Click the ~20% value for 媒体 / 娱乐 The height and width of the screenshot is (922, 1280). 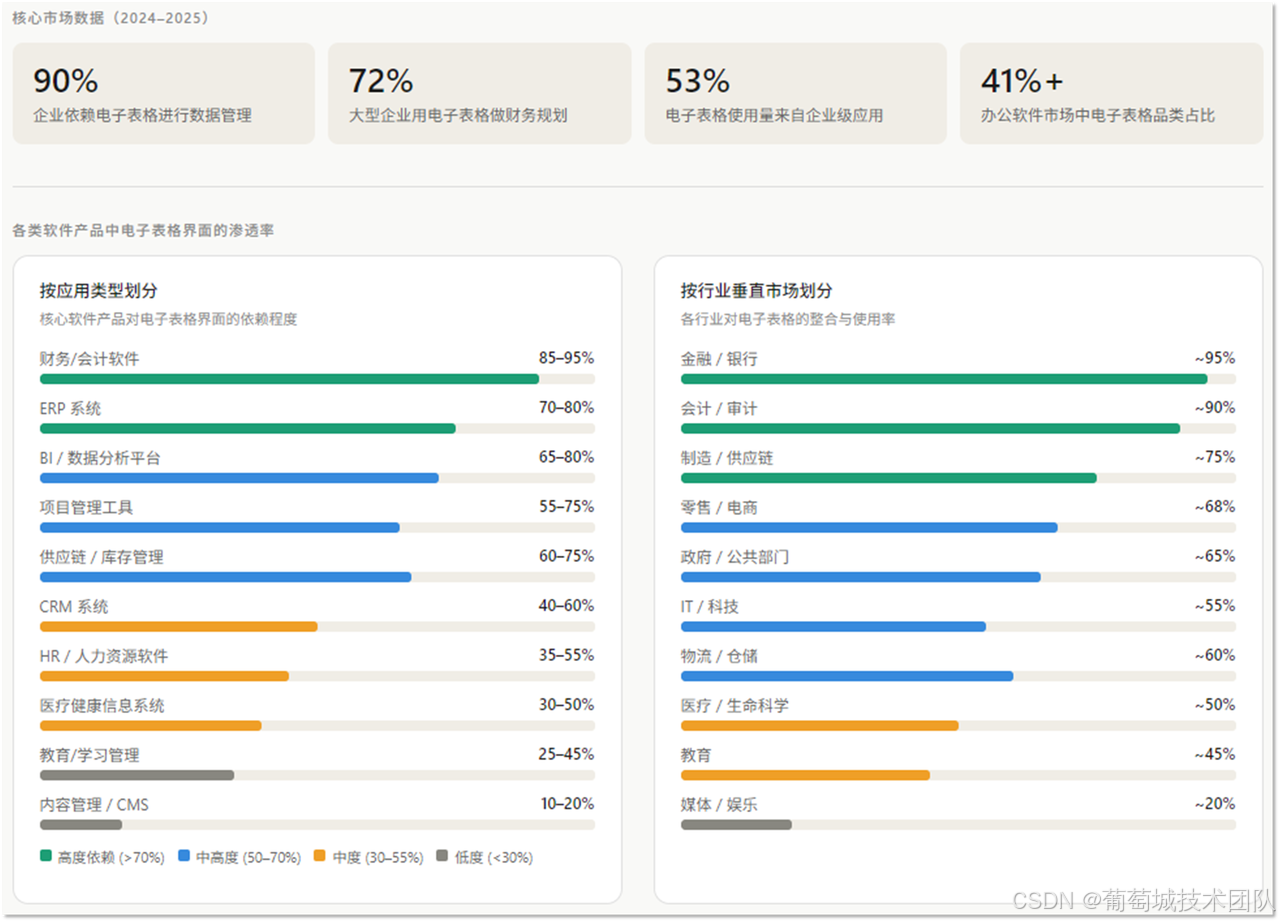1215,803
